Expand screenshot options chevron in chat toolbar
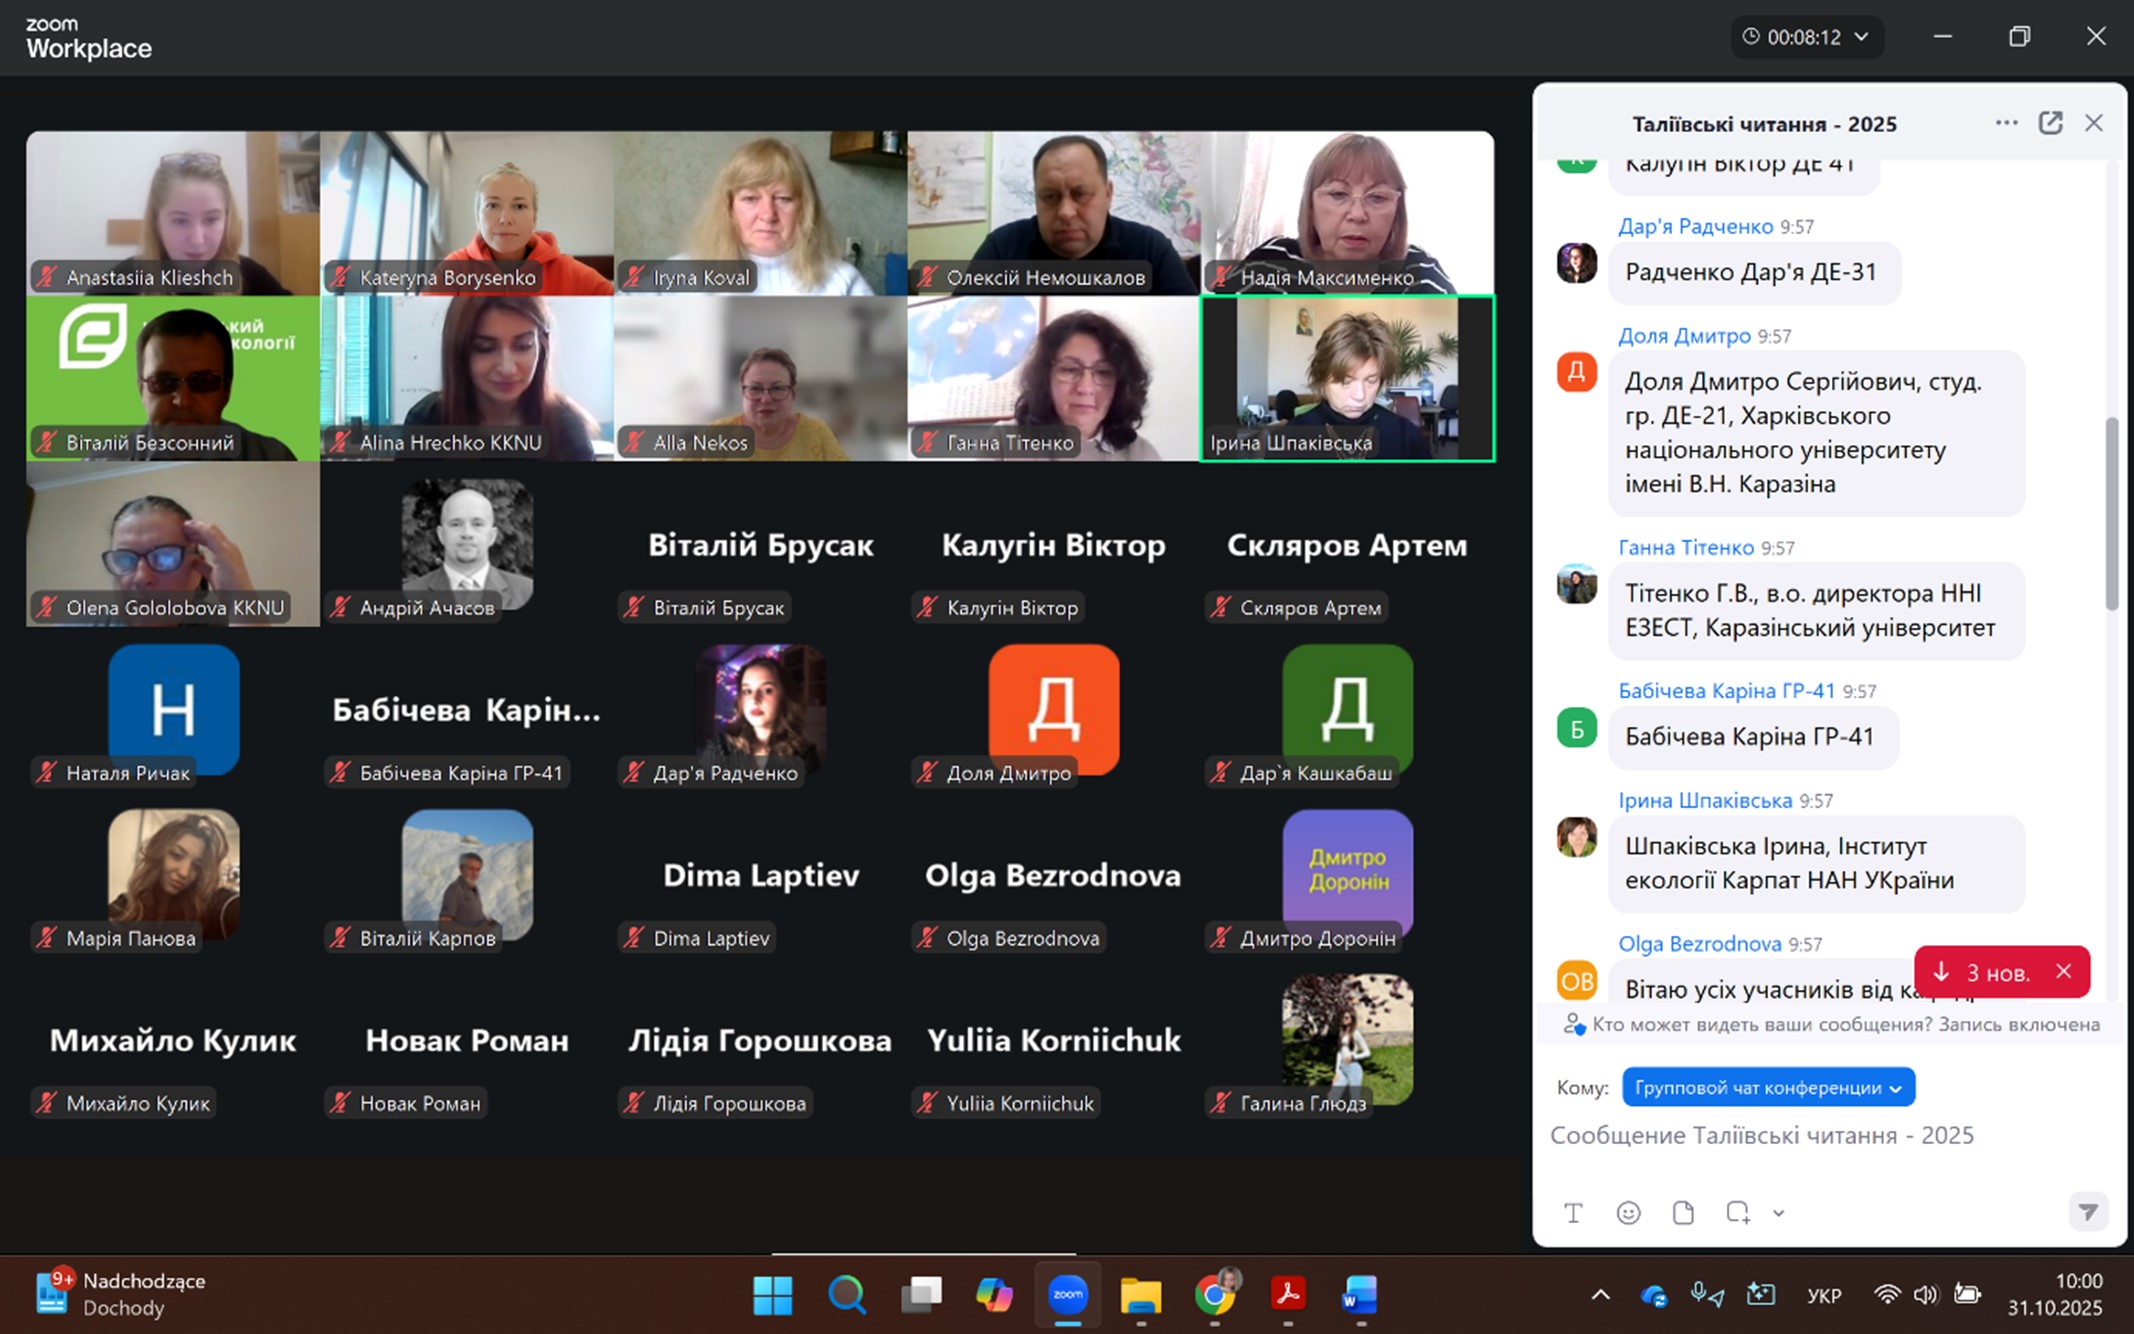 tap(1778, 1213)
